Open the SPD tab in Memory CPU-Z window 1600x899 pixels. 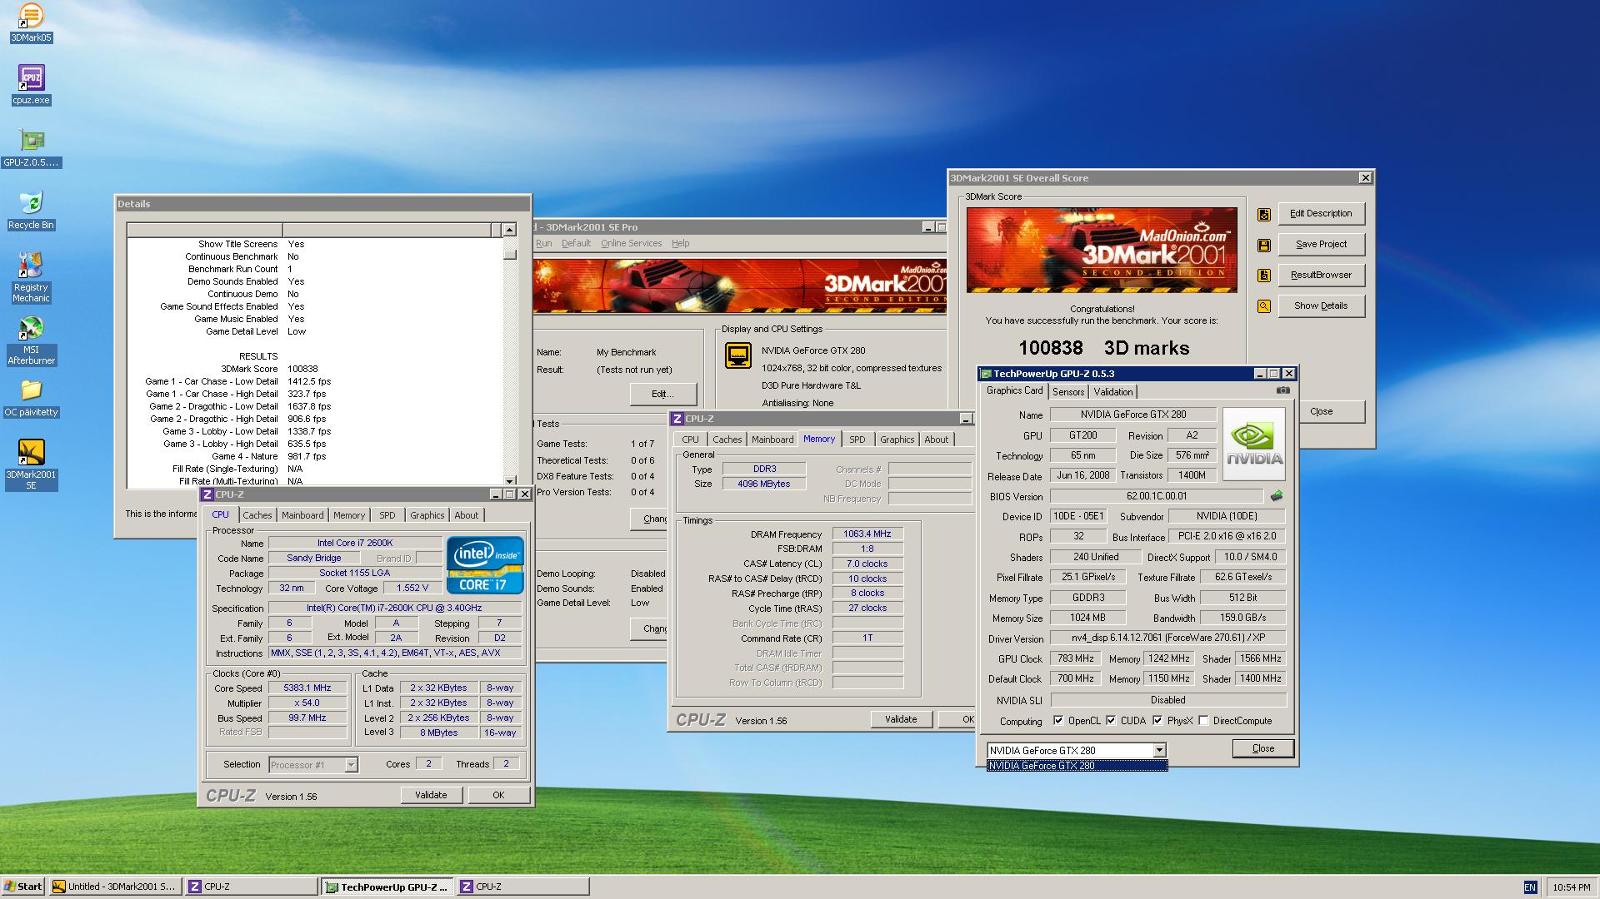857,440
